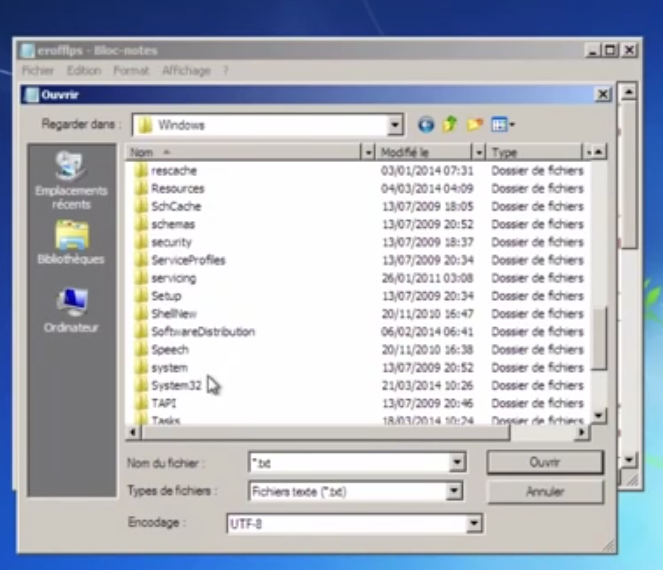The image size is (663, 570).
Task: Click Bloc-notes scroll up arrow
Action: [x=629, y=91]
